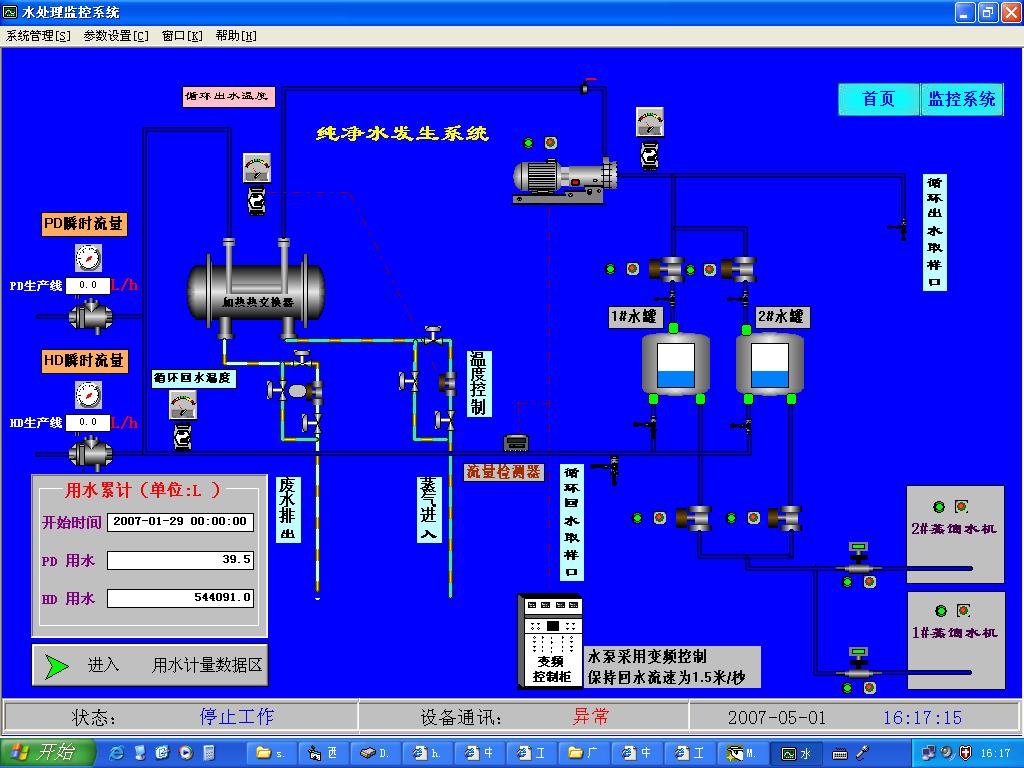Click the 流量检测器 label
The image size is (1024, 768).
point(504,472)
